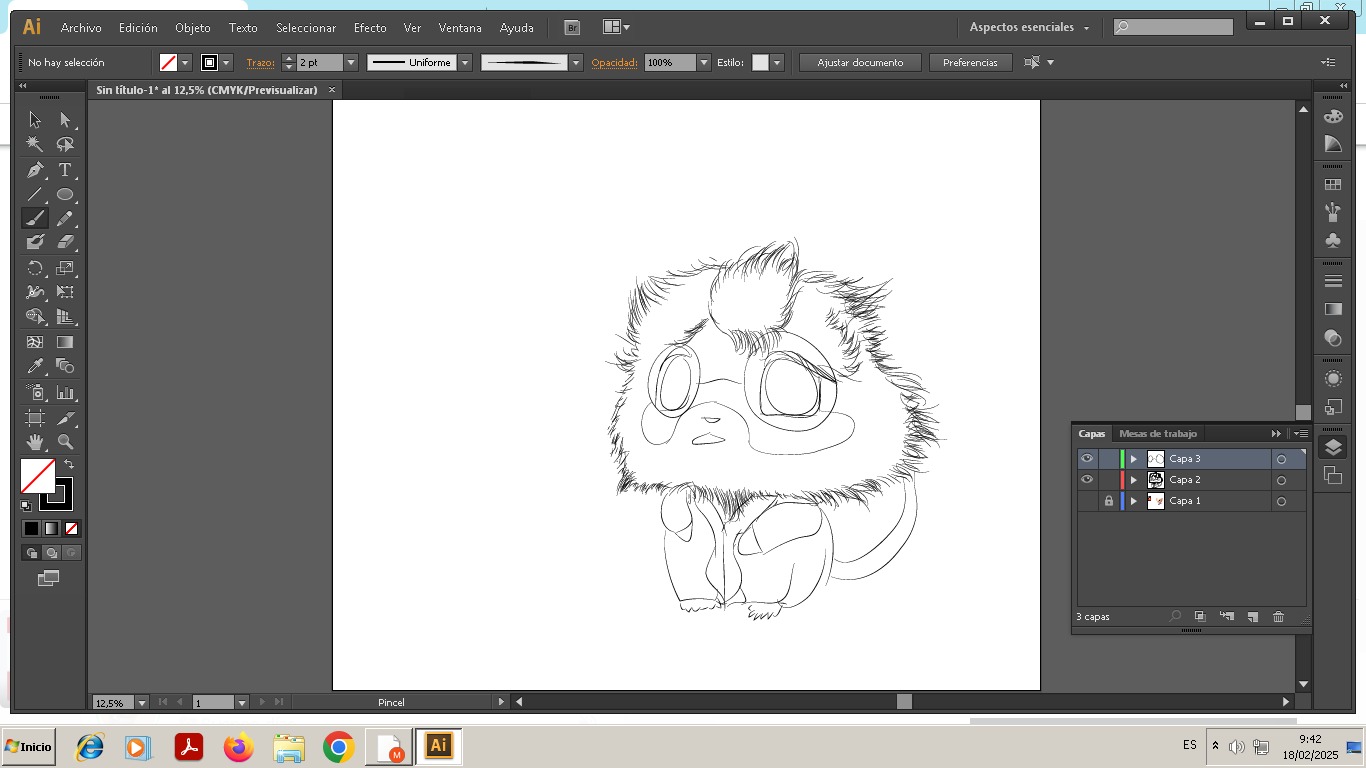Select the Eyedropper tool

click(35, 366)
